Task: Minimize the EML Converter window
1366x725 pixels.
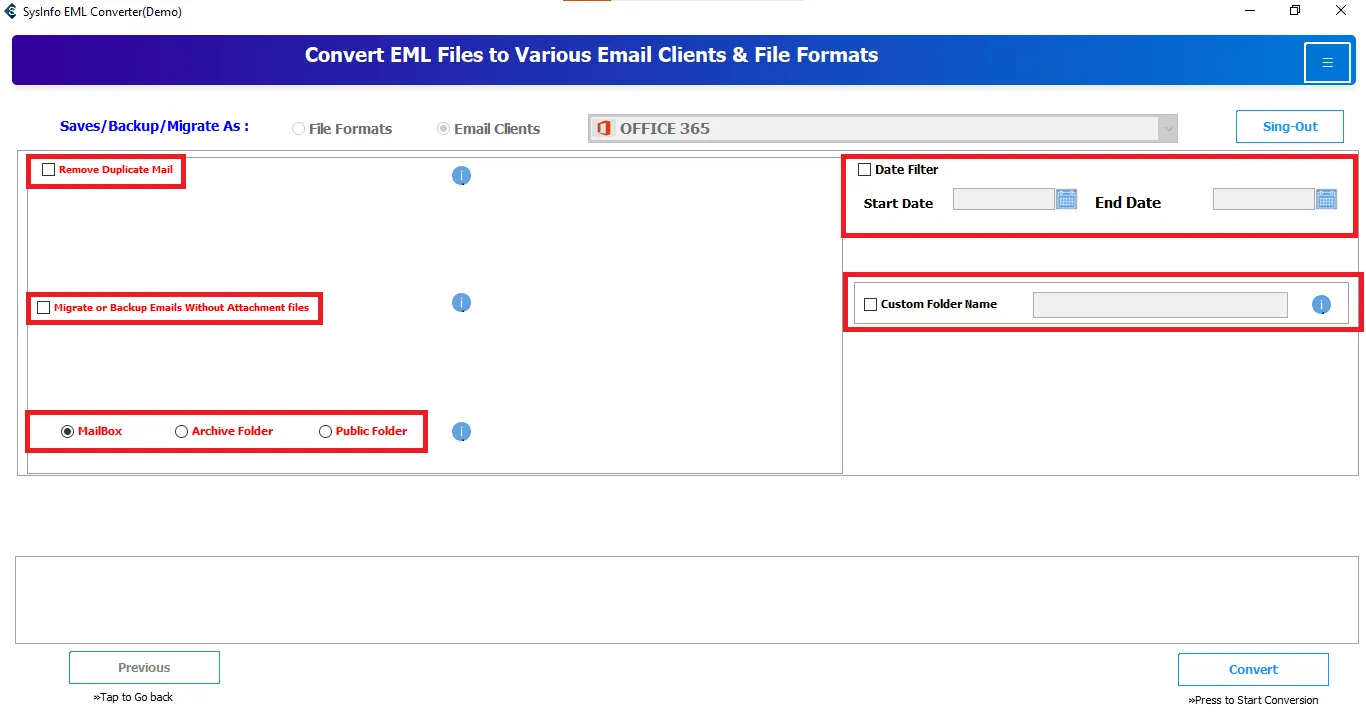Action: pyautogui.click(x=1250, y=11)
